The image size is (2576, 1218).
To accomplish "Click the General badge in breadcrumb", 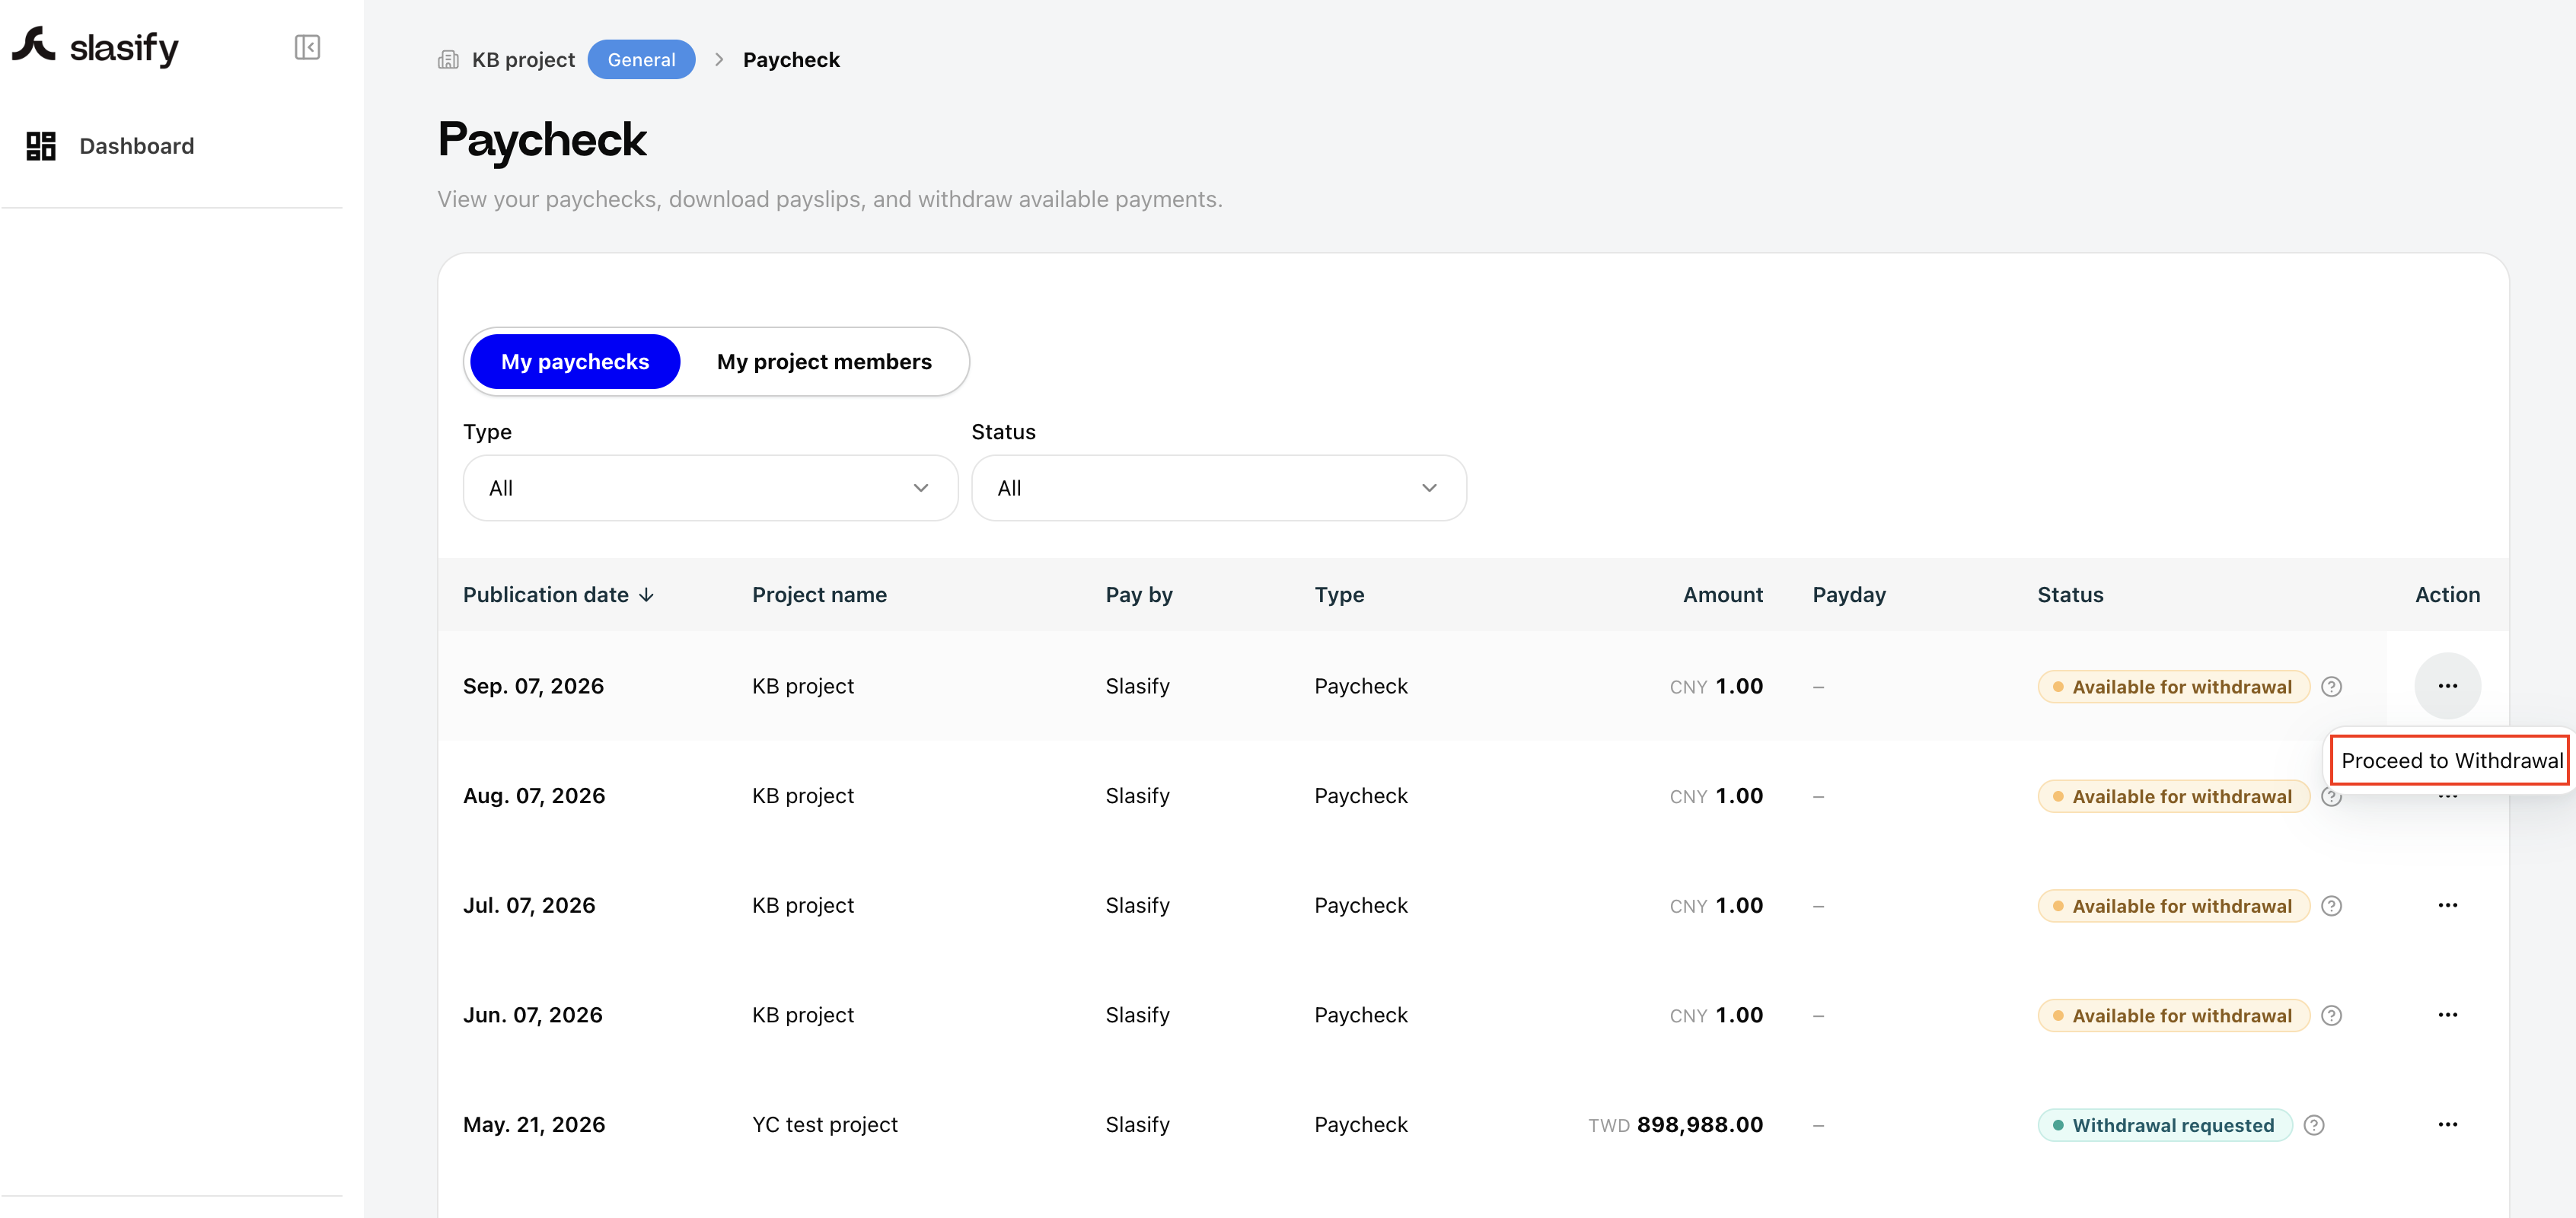I will (x=641, y=60).
